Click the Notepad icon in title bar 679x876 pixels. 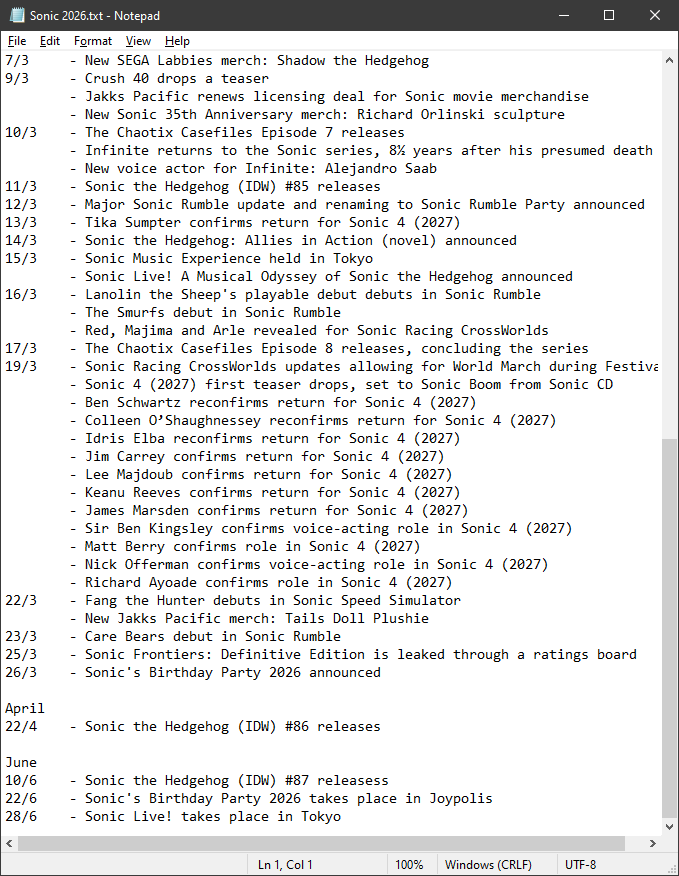tap(17, 15)
